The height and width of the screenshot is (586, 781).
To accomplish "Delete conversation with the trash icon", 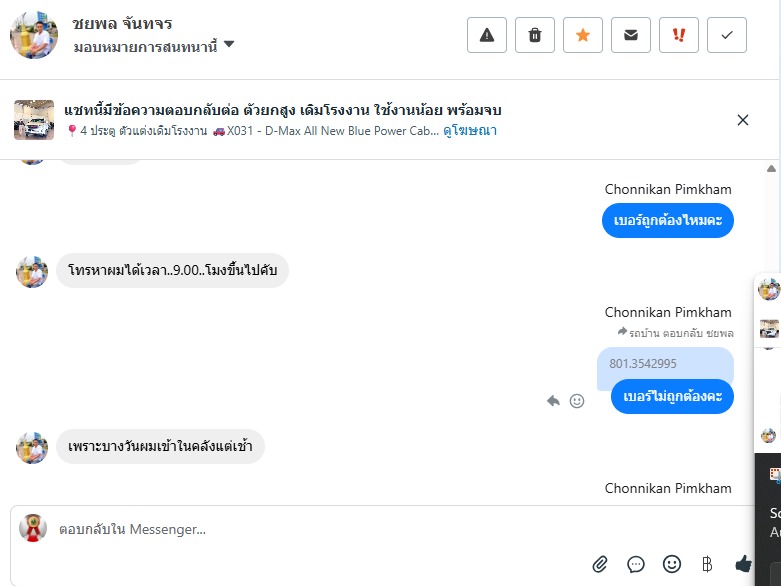I will [x=535, y=35].
